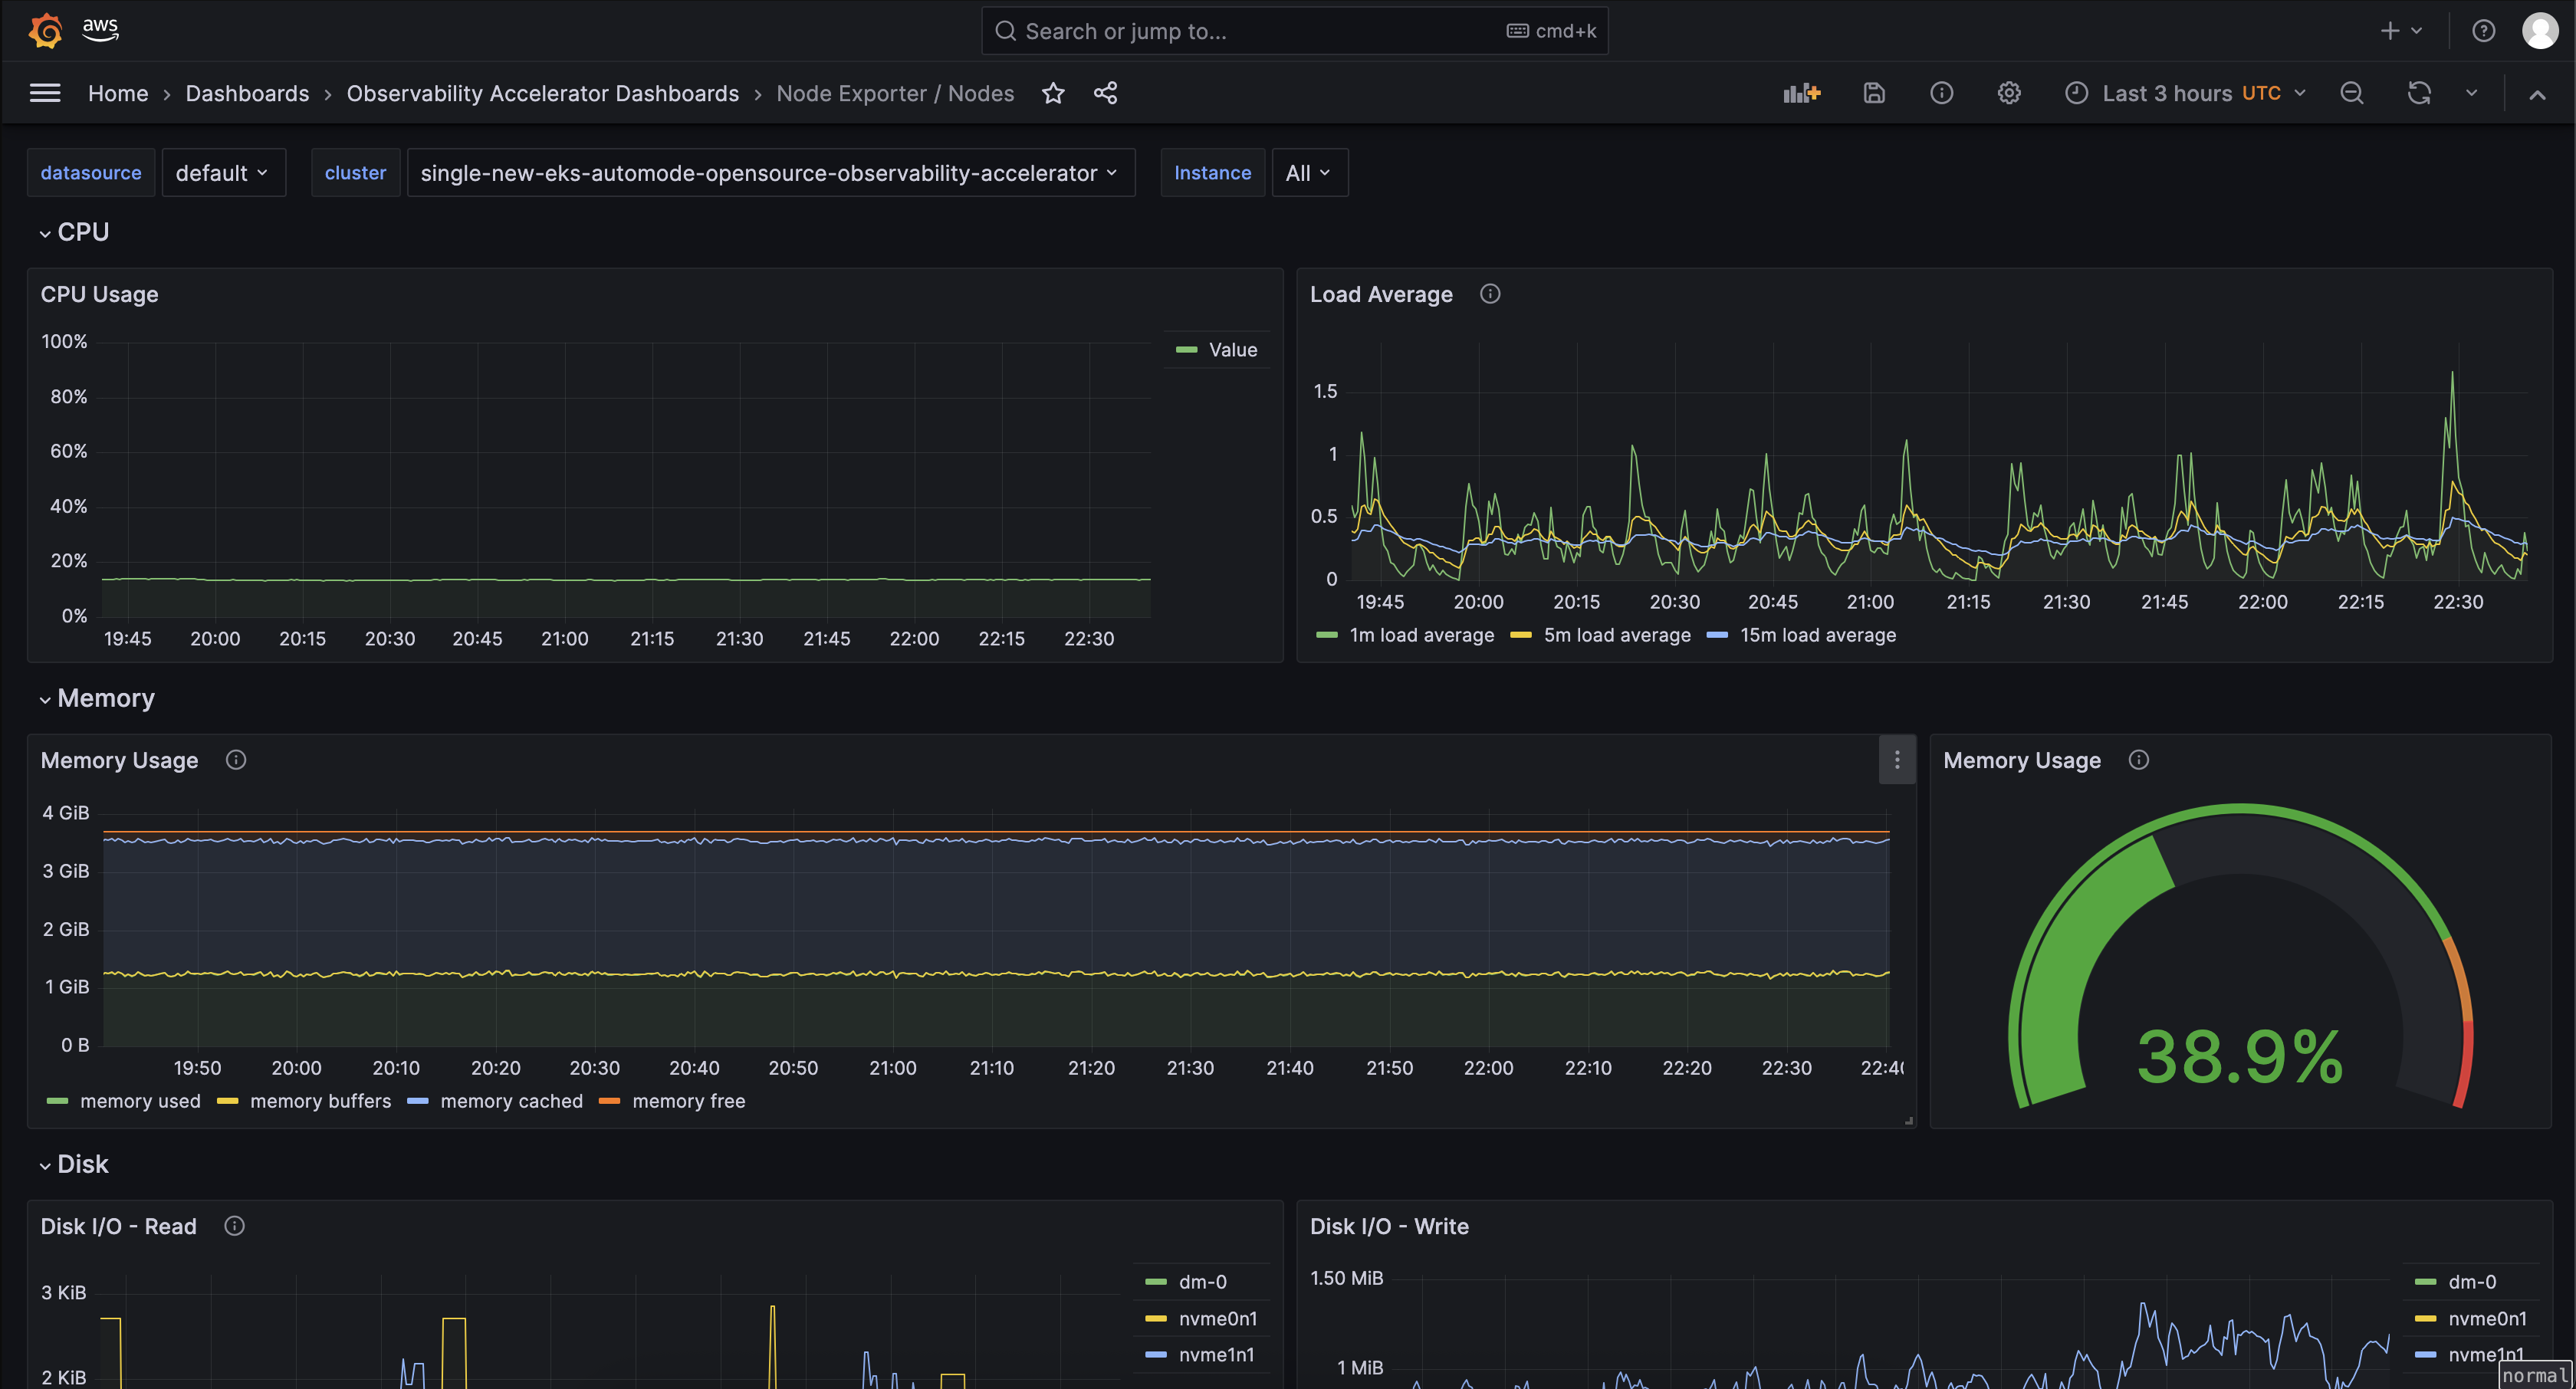Collapse the Memory section chevron
Image resolution: width=2576 pixels, height=1389 pixels.
(x=44, y=699)
